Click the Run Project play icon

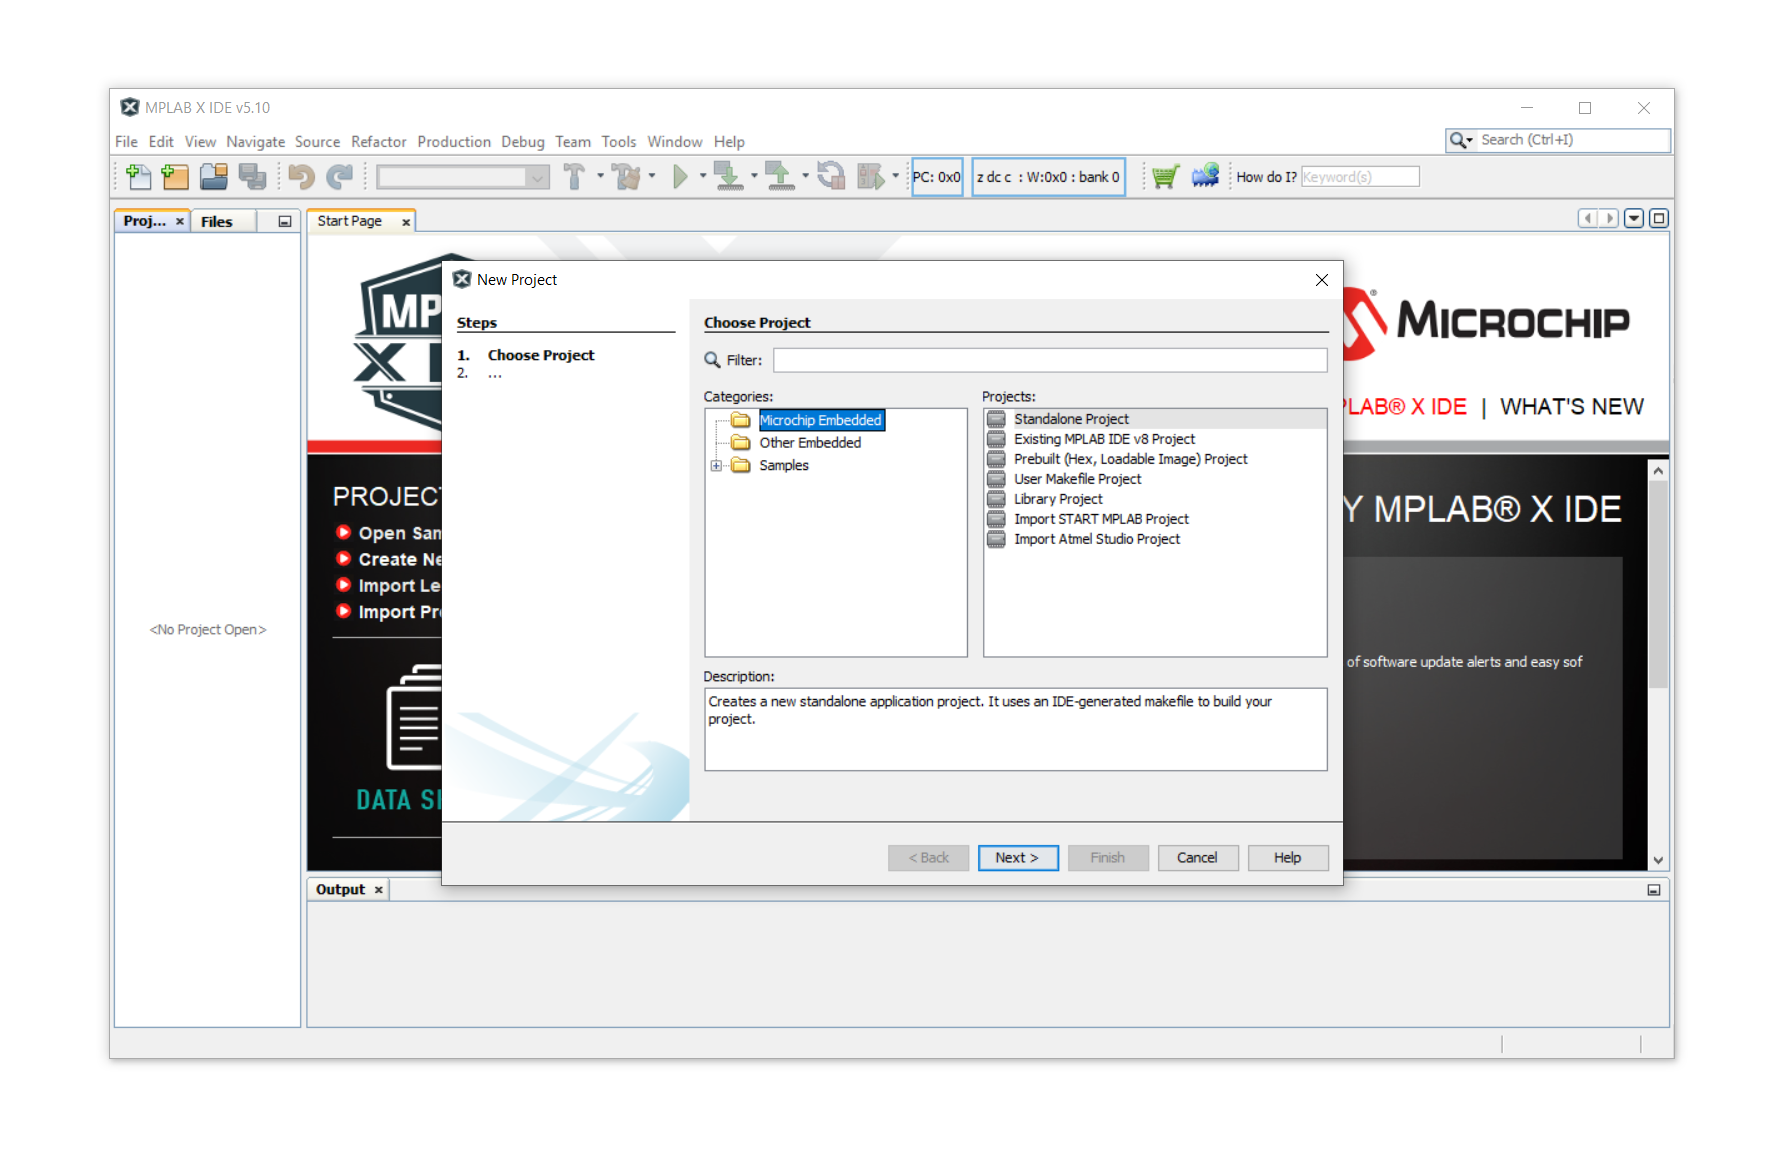(680, 177)
